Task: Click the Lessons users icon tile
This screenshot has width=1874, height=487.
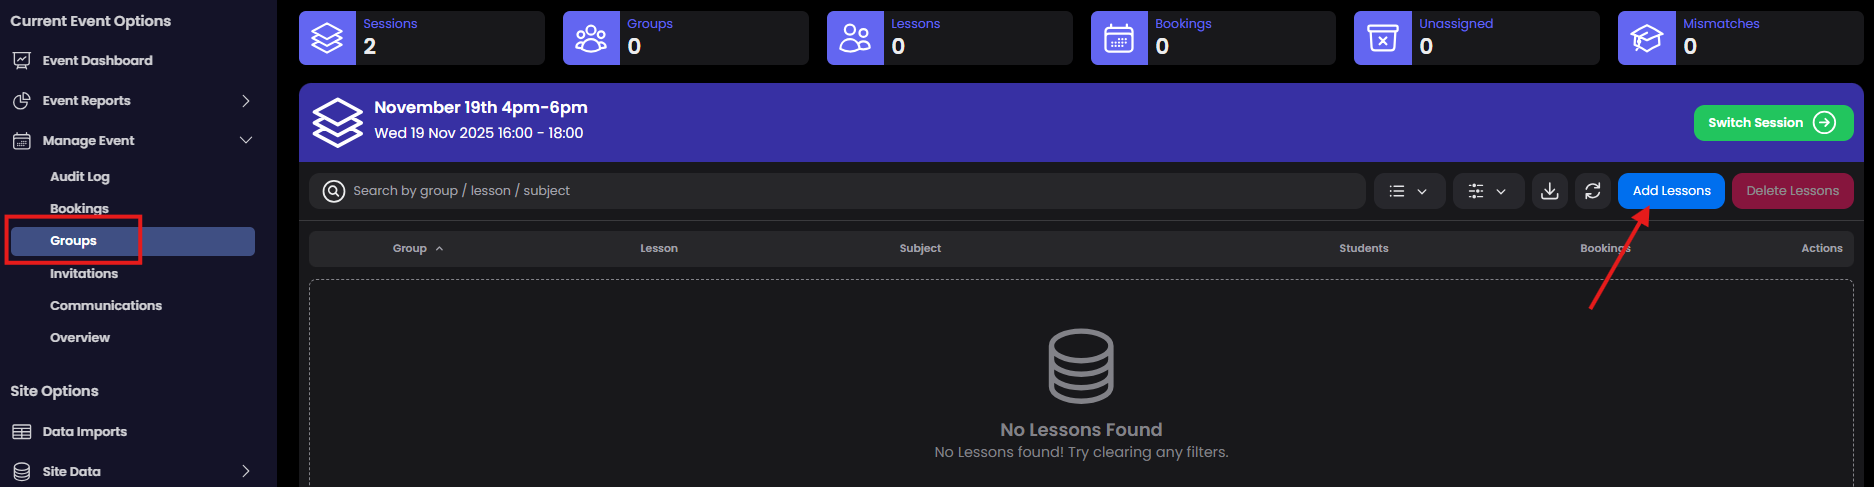Action: point(855,38)
